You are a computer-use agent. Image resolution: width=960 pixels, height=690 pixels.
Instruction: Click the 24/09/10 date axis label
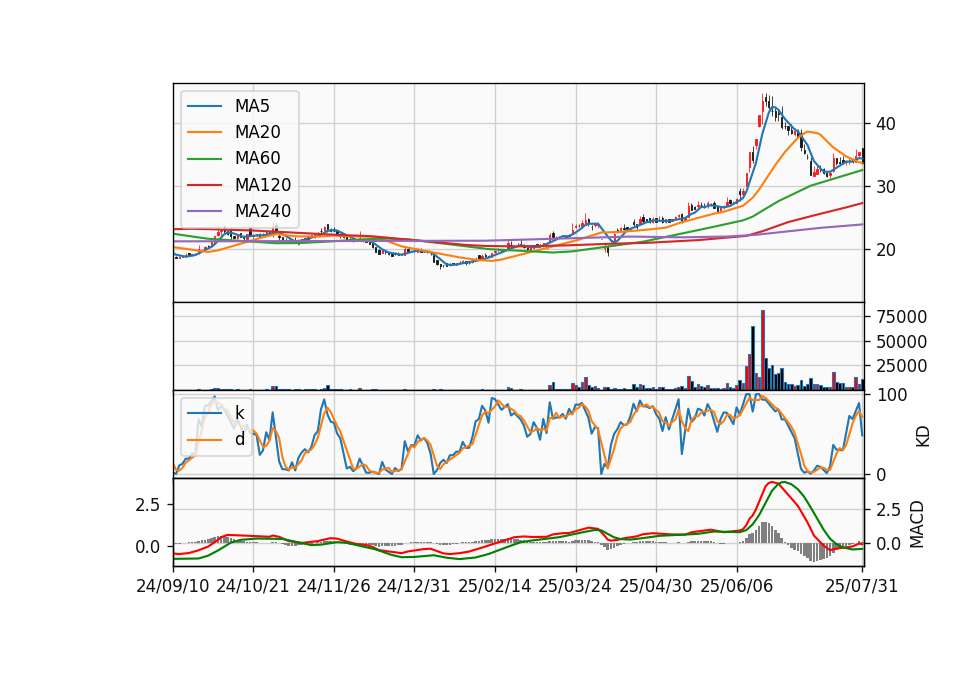tap(173, 587)
